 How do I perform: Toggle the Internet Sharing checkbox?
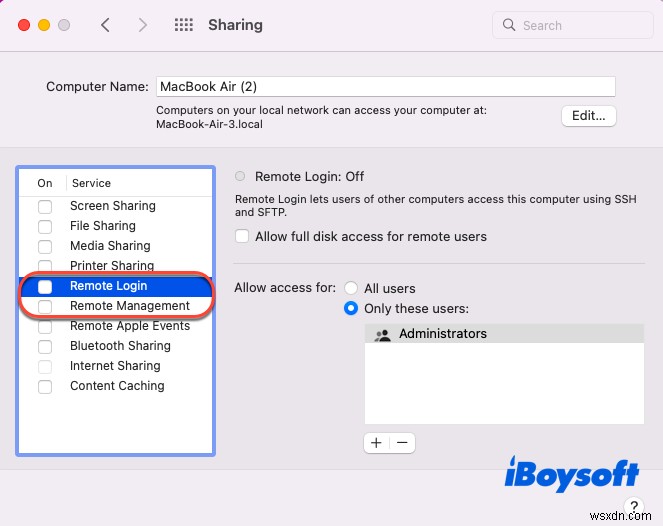click(x=45, y=367)
